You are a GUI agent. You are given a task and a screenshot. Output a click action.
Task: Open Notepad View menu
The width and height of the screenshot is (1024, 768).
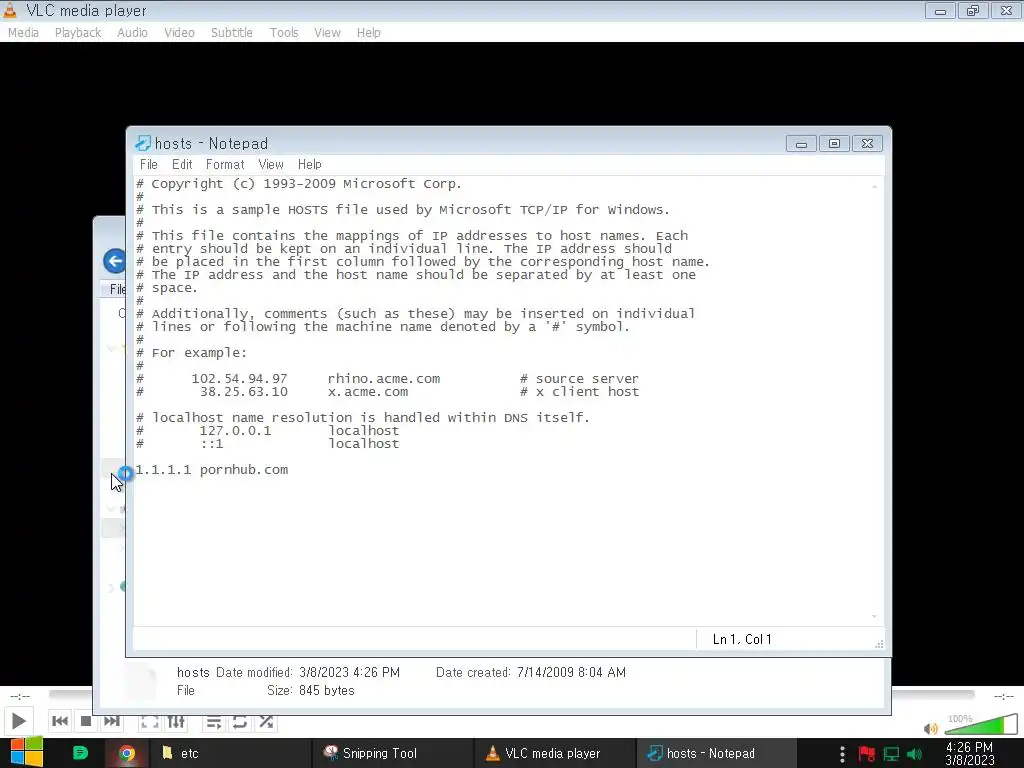pos(270,165)
